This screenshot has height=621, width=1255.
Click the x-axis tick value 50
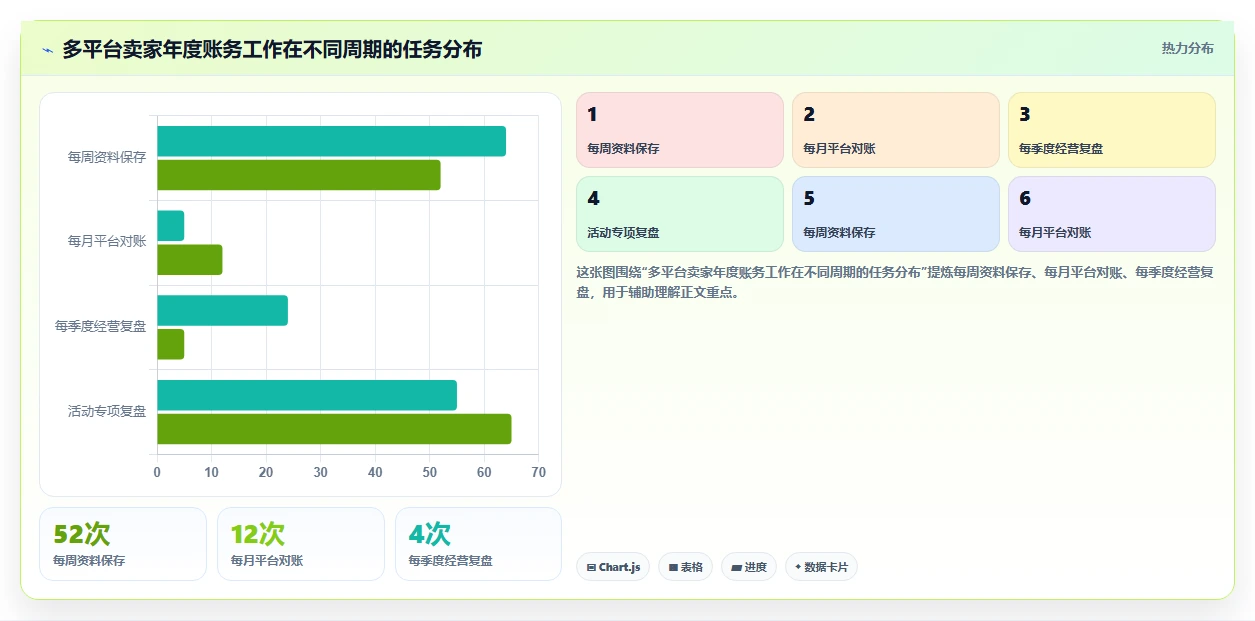pyautogui.click(x=430, y=472)
